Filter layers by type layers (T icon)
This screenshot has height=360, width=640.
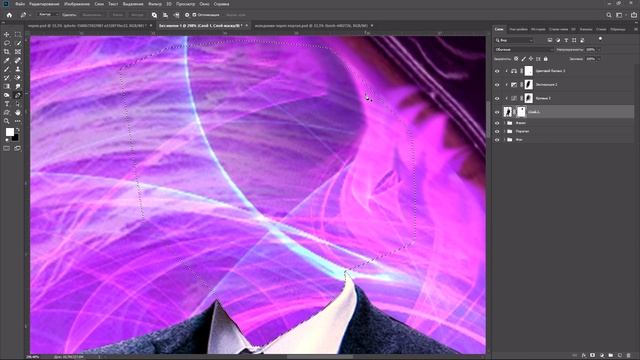[x=566, y=40]
